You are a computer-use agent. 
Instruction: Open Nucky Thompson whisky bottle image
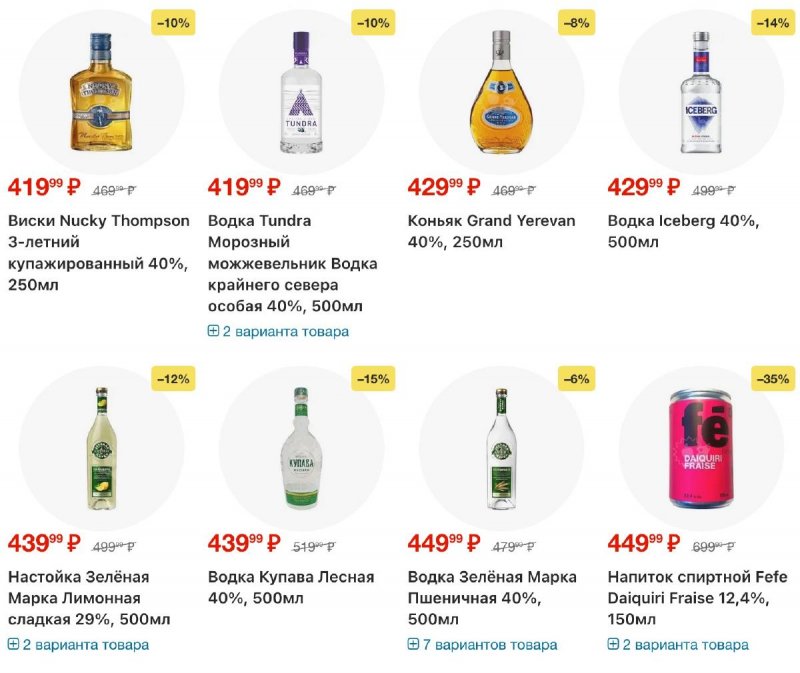point(101,92)
